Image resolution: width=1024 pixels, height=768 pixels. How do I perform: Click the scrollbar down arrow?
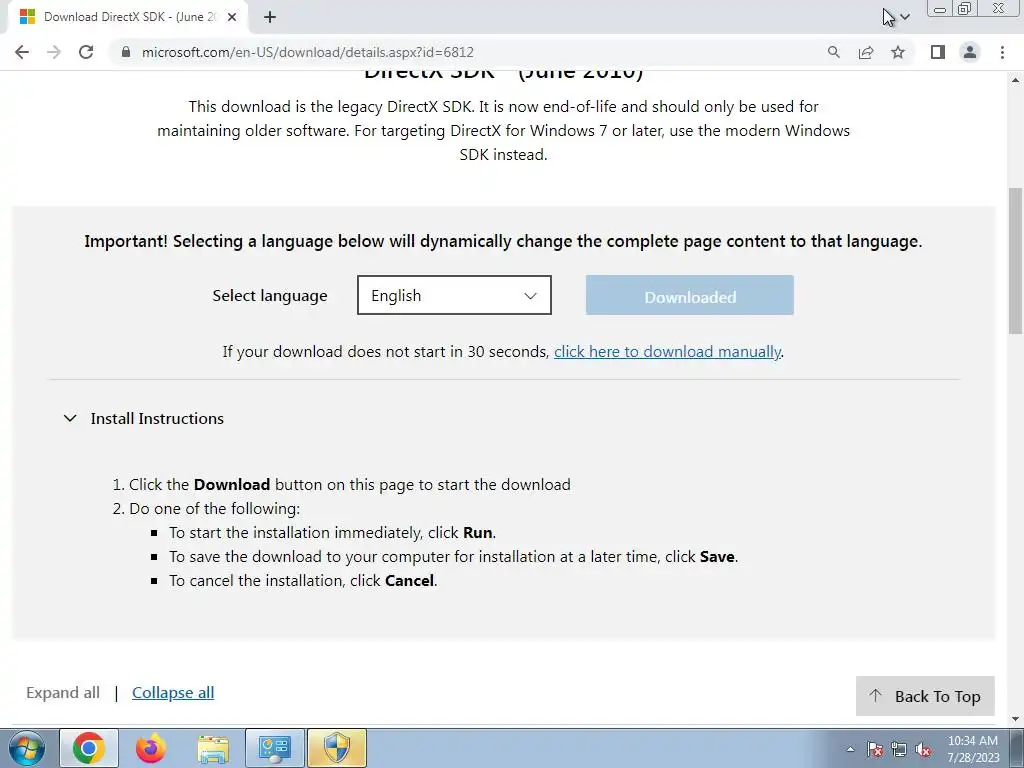[x=1016, y=718]
